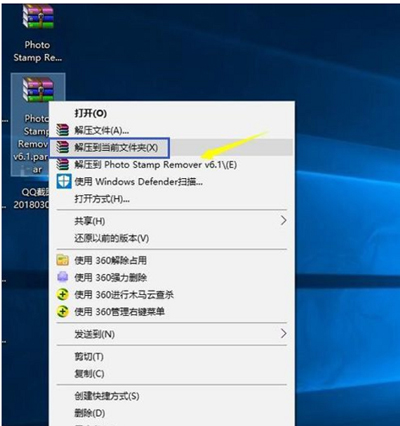400x426 pixels.
Task: Choose 删除(D) from the context menu
Action: 171,413
